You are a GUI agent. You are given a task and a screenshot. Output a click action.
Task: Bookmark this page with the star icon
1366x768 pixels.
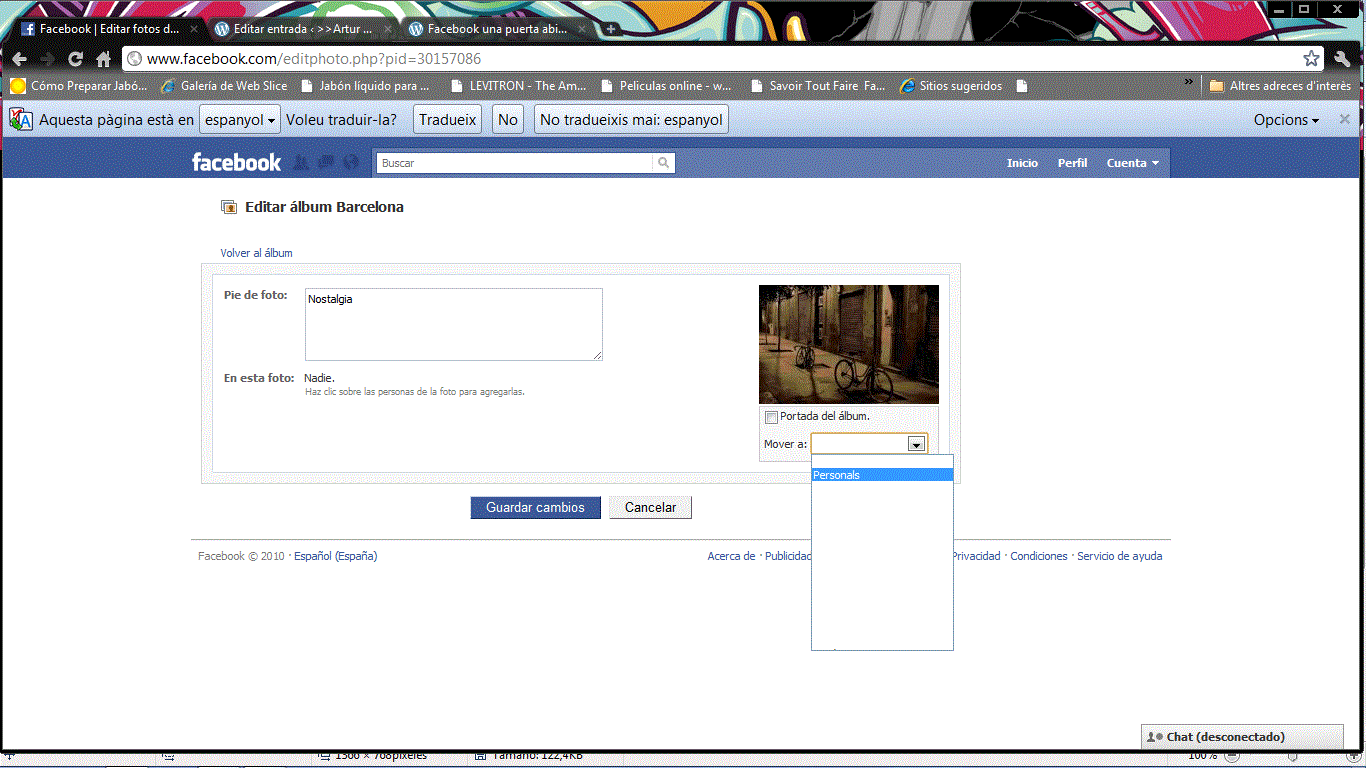[1311, 59]
